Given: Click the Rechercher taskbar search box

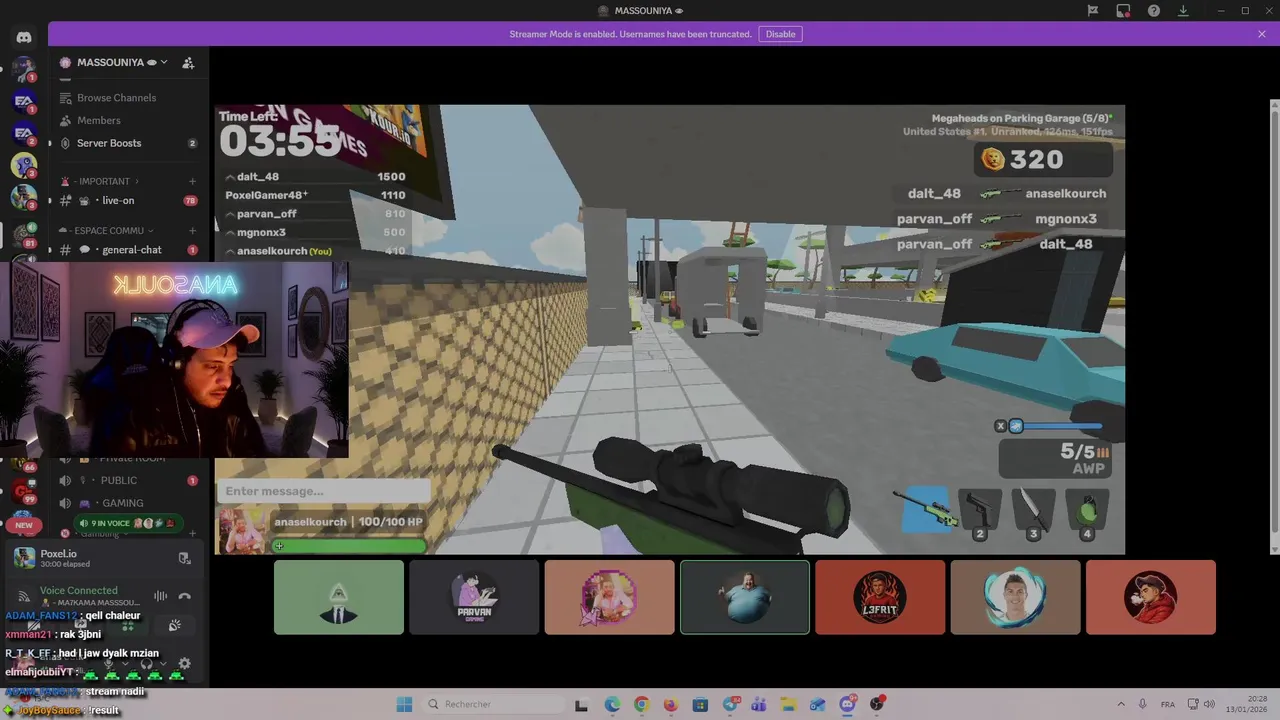Looking at the screenshot, I should pyautogui.click(x=493, y=704).
